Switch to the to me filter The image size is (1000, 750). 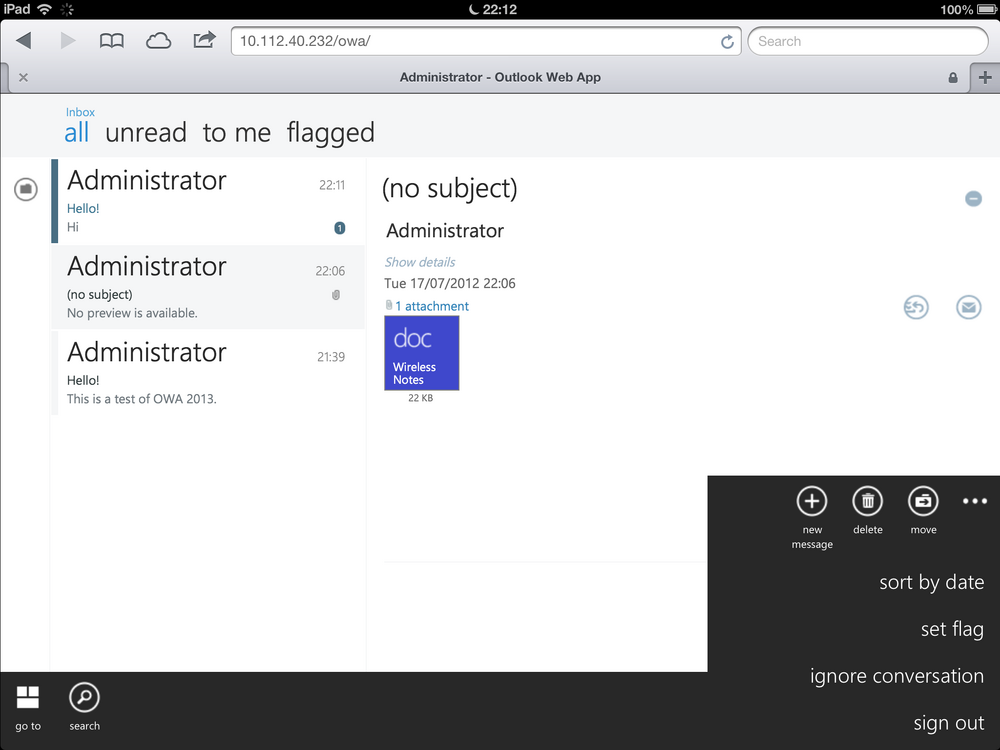coord(237,133)
